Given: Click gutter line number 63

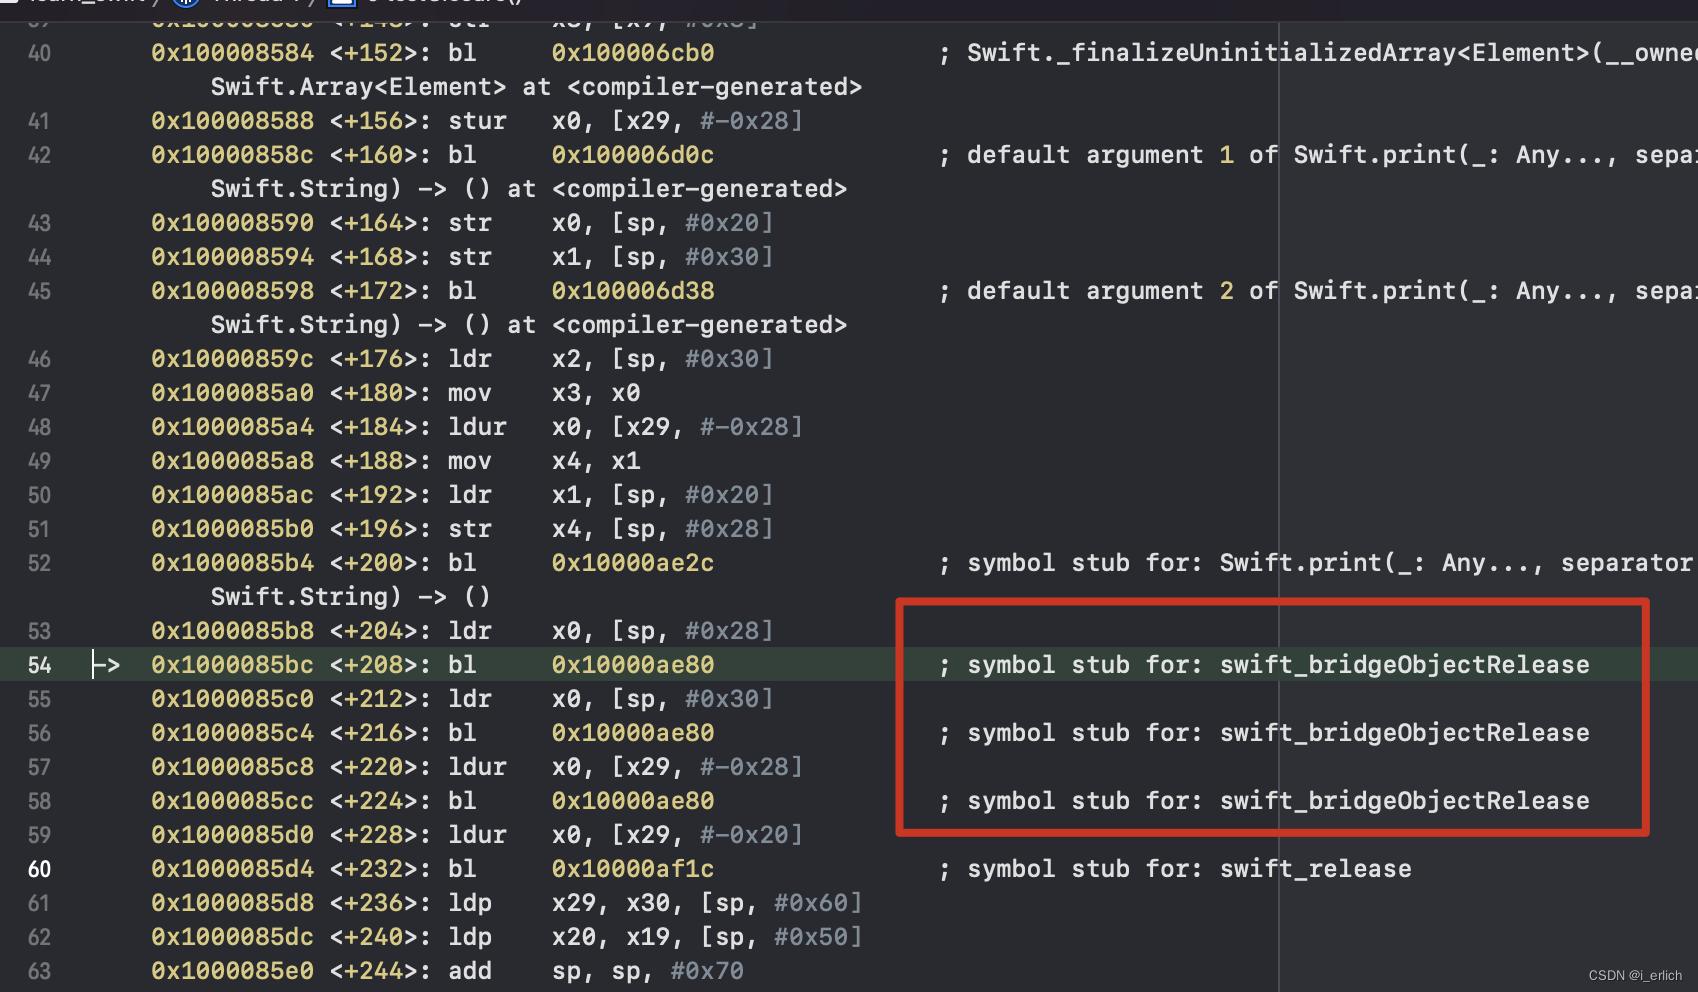Looking at the screenshot, I should pyautogui.click(x=39, y=971).
